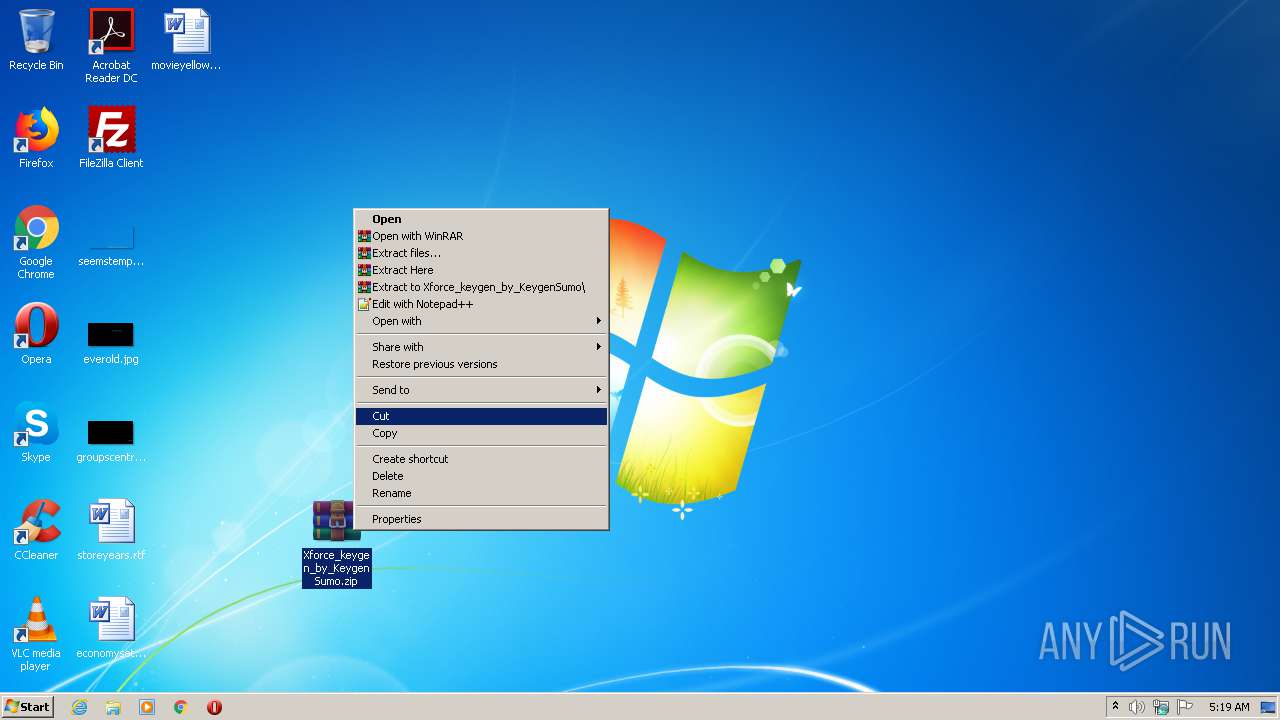Choose Open in the context menu
Image resolution: width=1280 pixels, height=720 pixels.
pos(481,219)
